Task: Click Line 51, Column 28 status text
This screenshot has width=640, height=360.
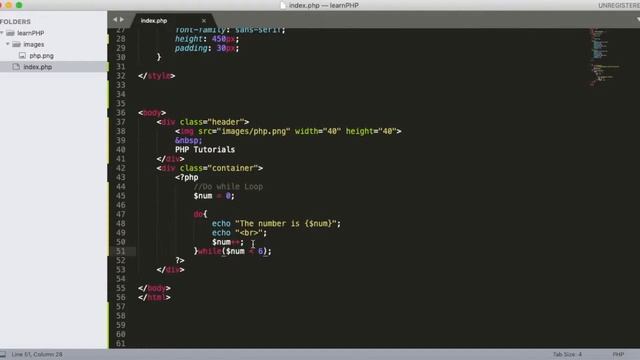Action: (37, 354)
